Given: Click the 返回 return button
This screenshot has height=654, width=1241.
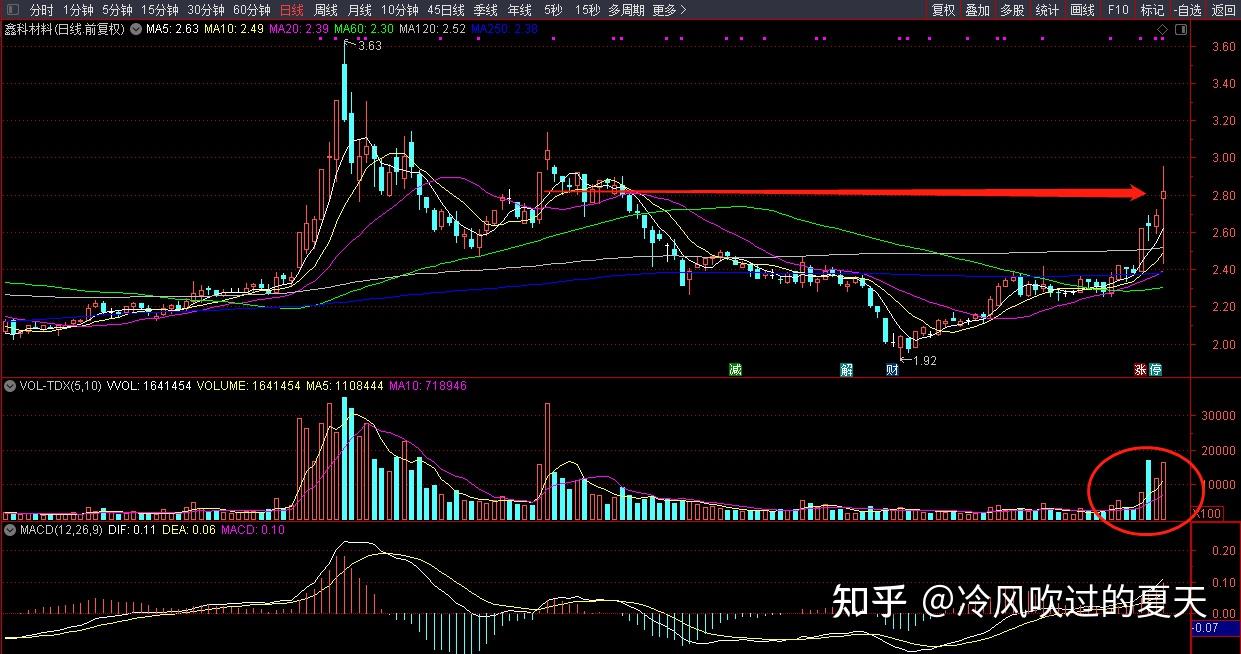Looking at the screenshot, I should [x=1222, y=9].
